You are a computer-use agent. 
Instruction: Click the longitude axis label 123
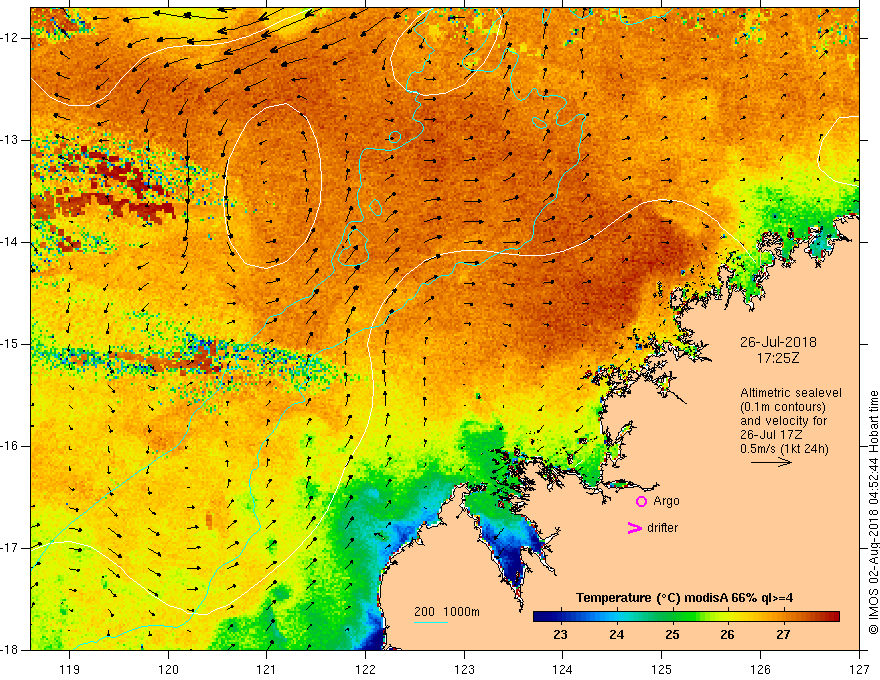point(464,669)
